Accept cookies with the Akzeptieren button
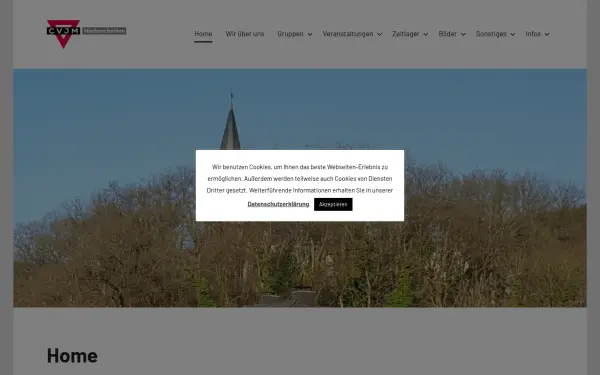Viewport: 600px width, 375px height. (x=333, y=204)
